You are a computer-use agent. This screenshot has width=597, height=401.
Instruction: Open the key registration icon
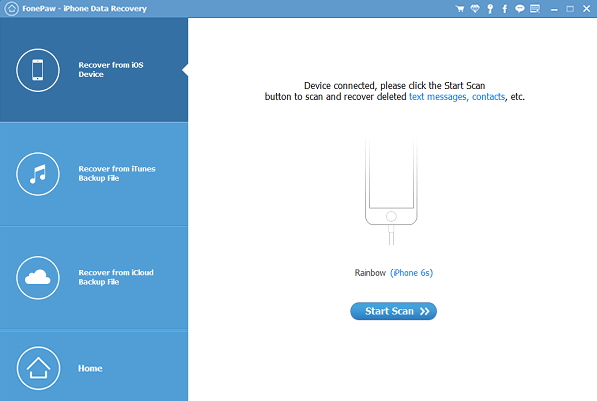coord(490,8)
